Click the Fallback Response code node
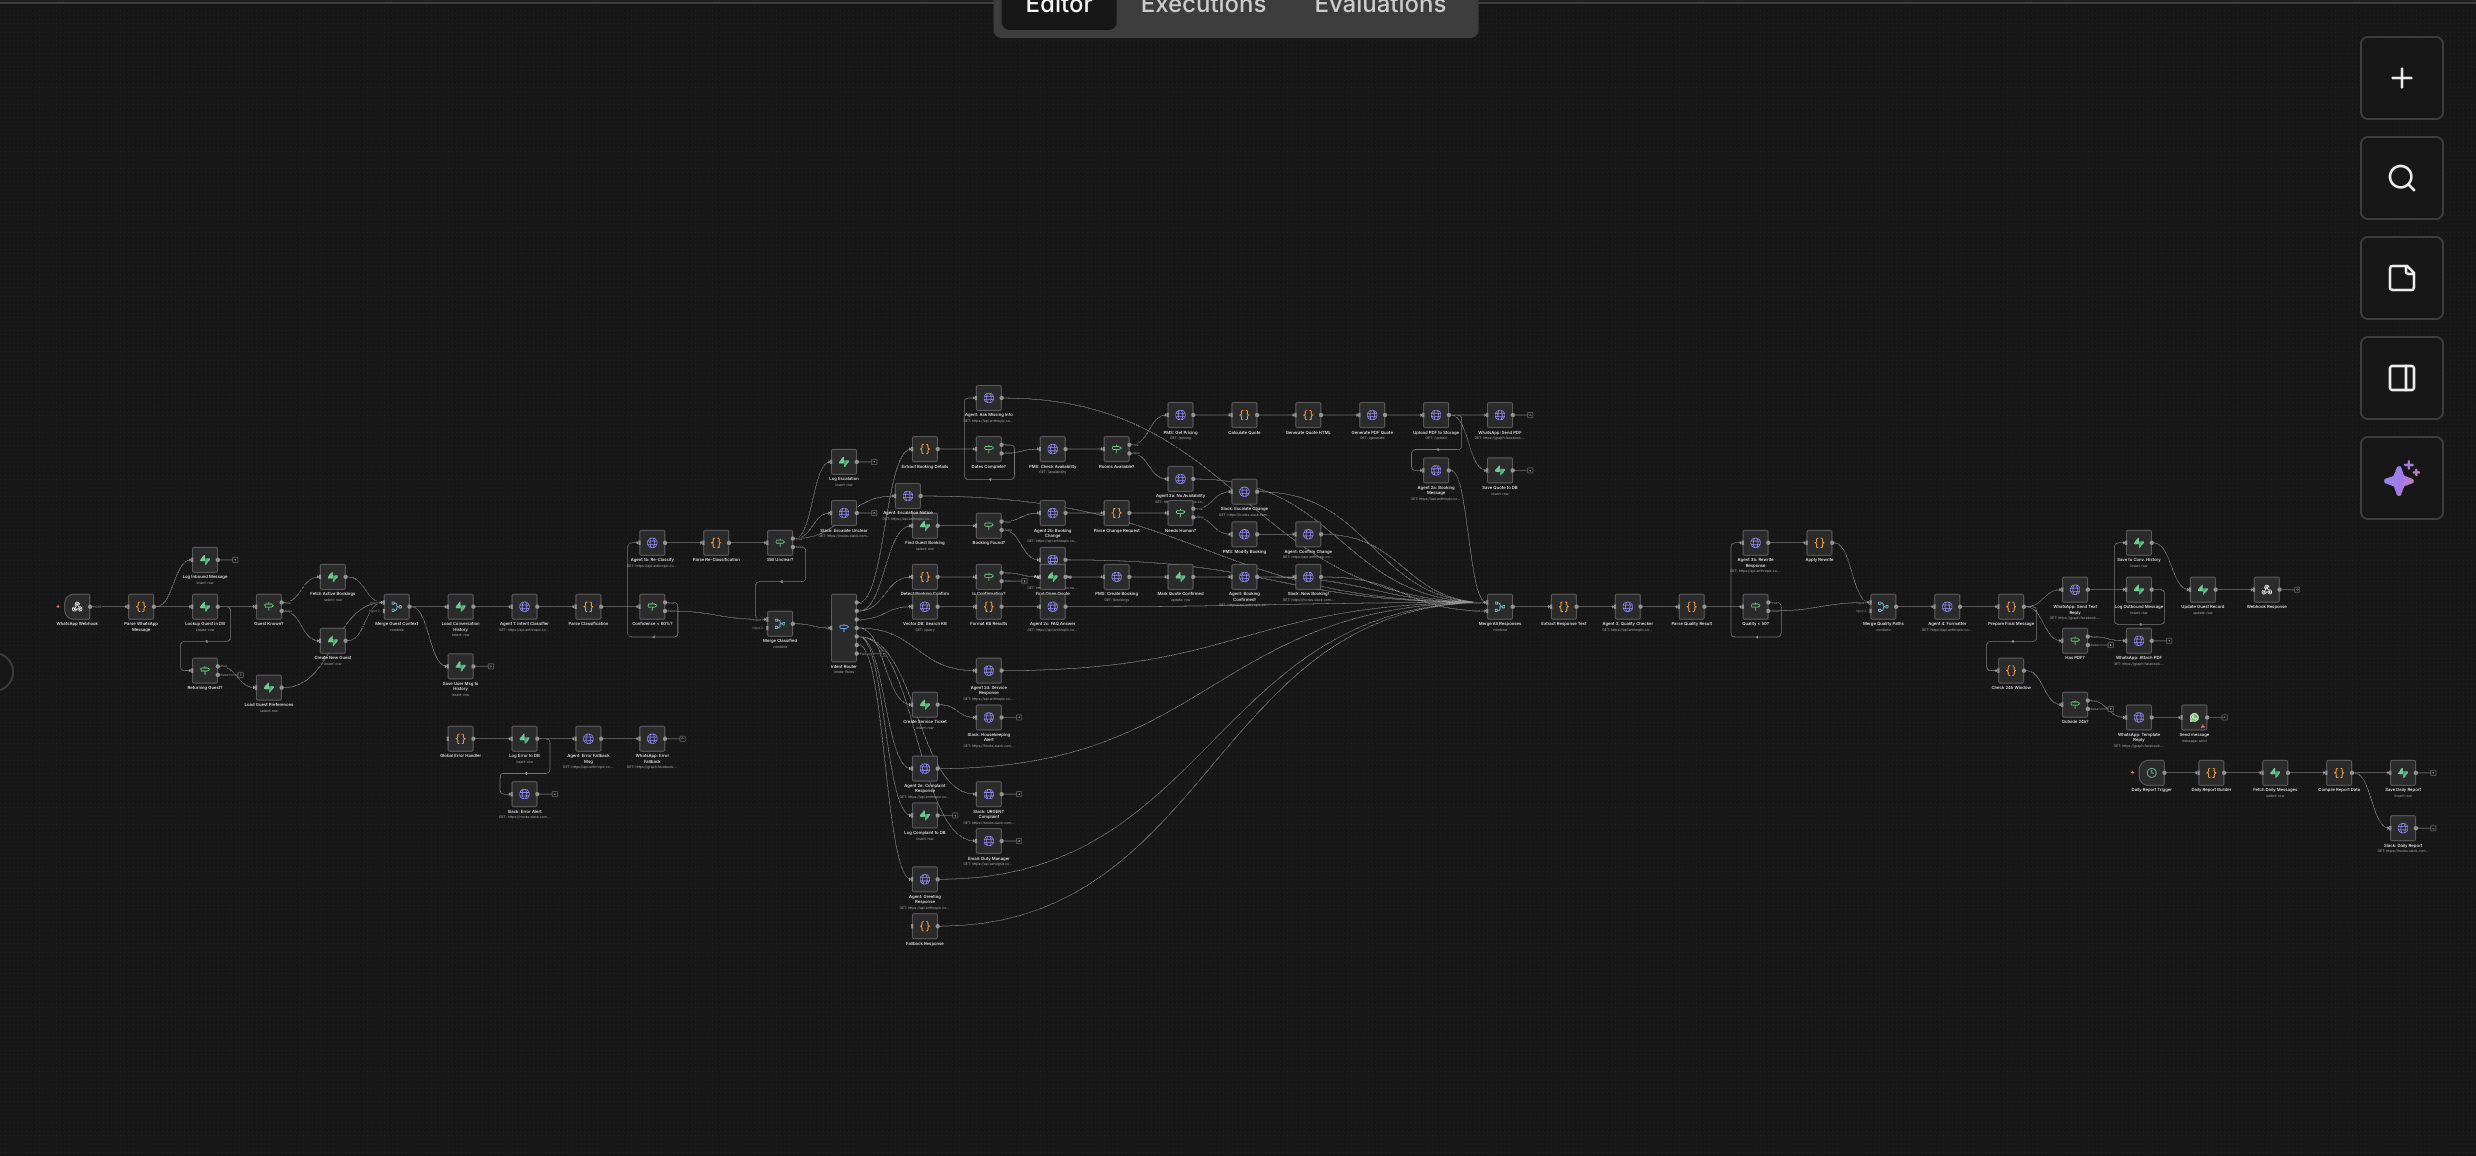The image size is (2476, 1156). tap(924, 926)
